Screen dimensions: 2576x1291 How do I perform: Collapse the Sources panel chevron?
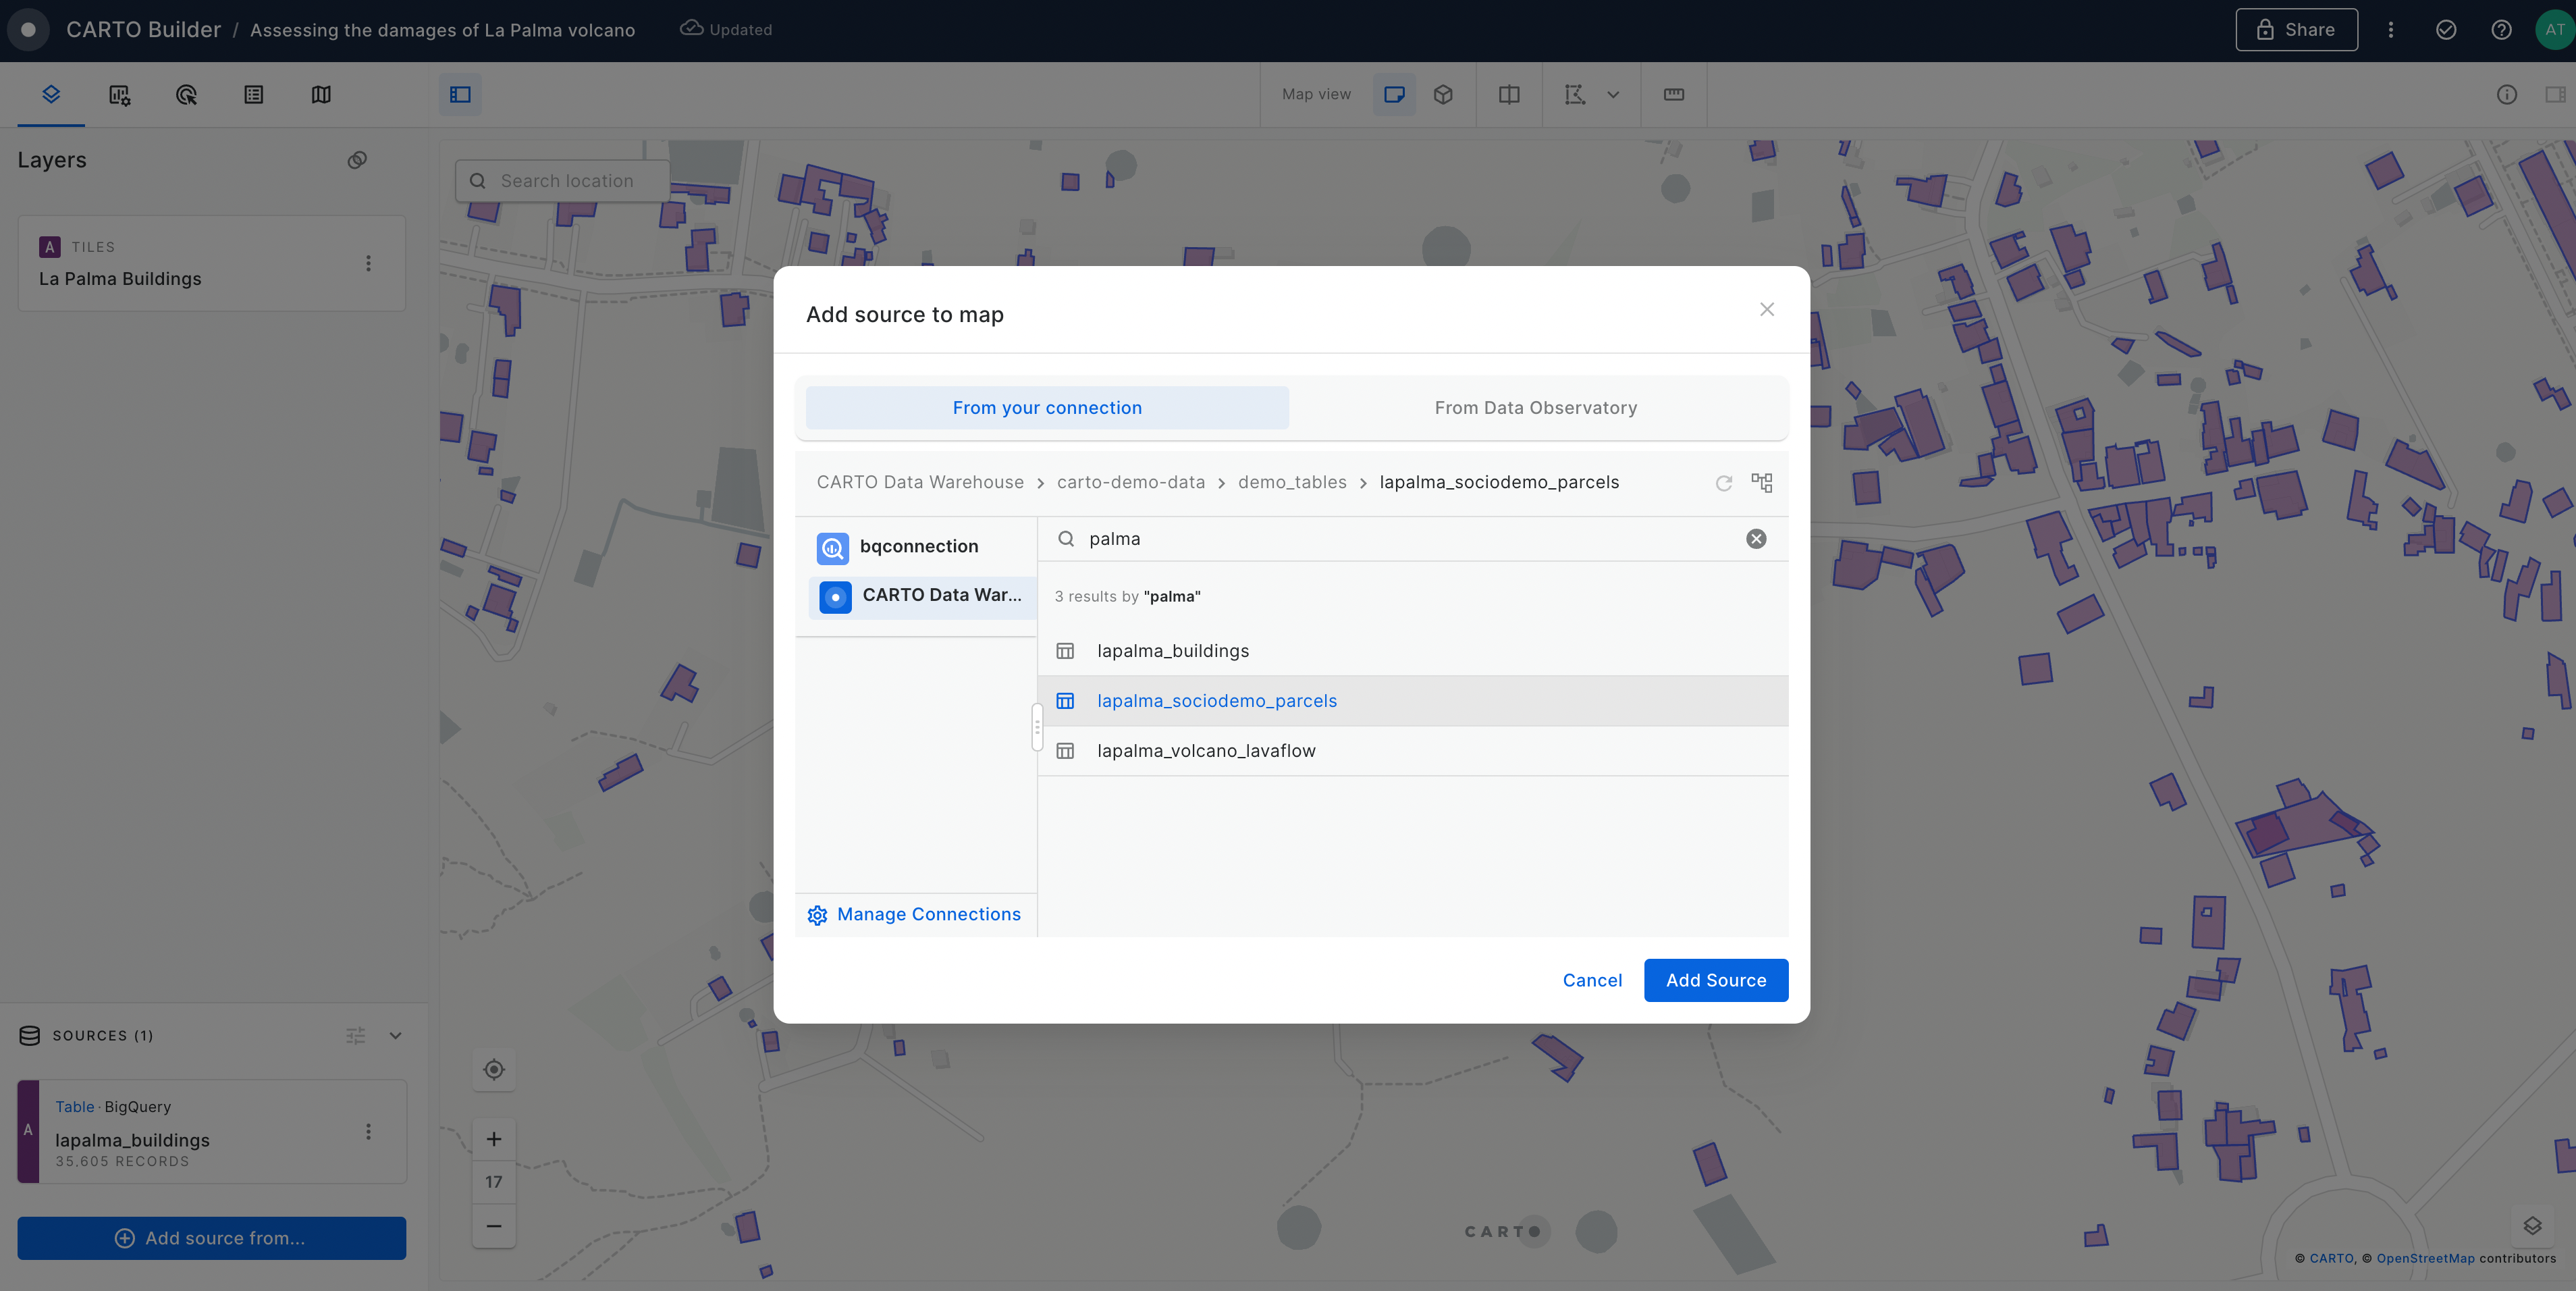395,1035
